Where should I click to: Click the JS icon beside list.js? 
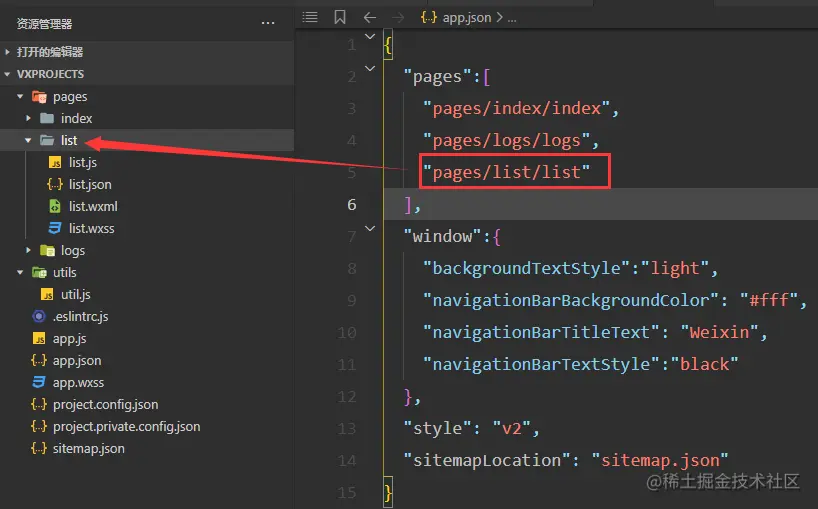coord(55,163)
